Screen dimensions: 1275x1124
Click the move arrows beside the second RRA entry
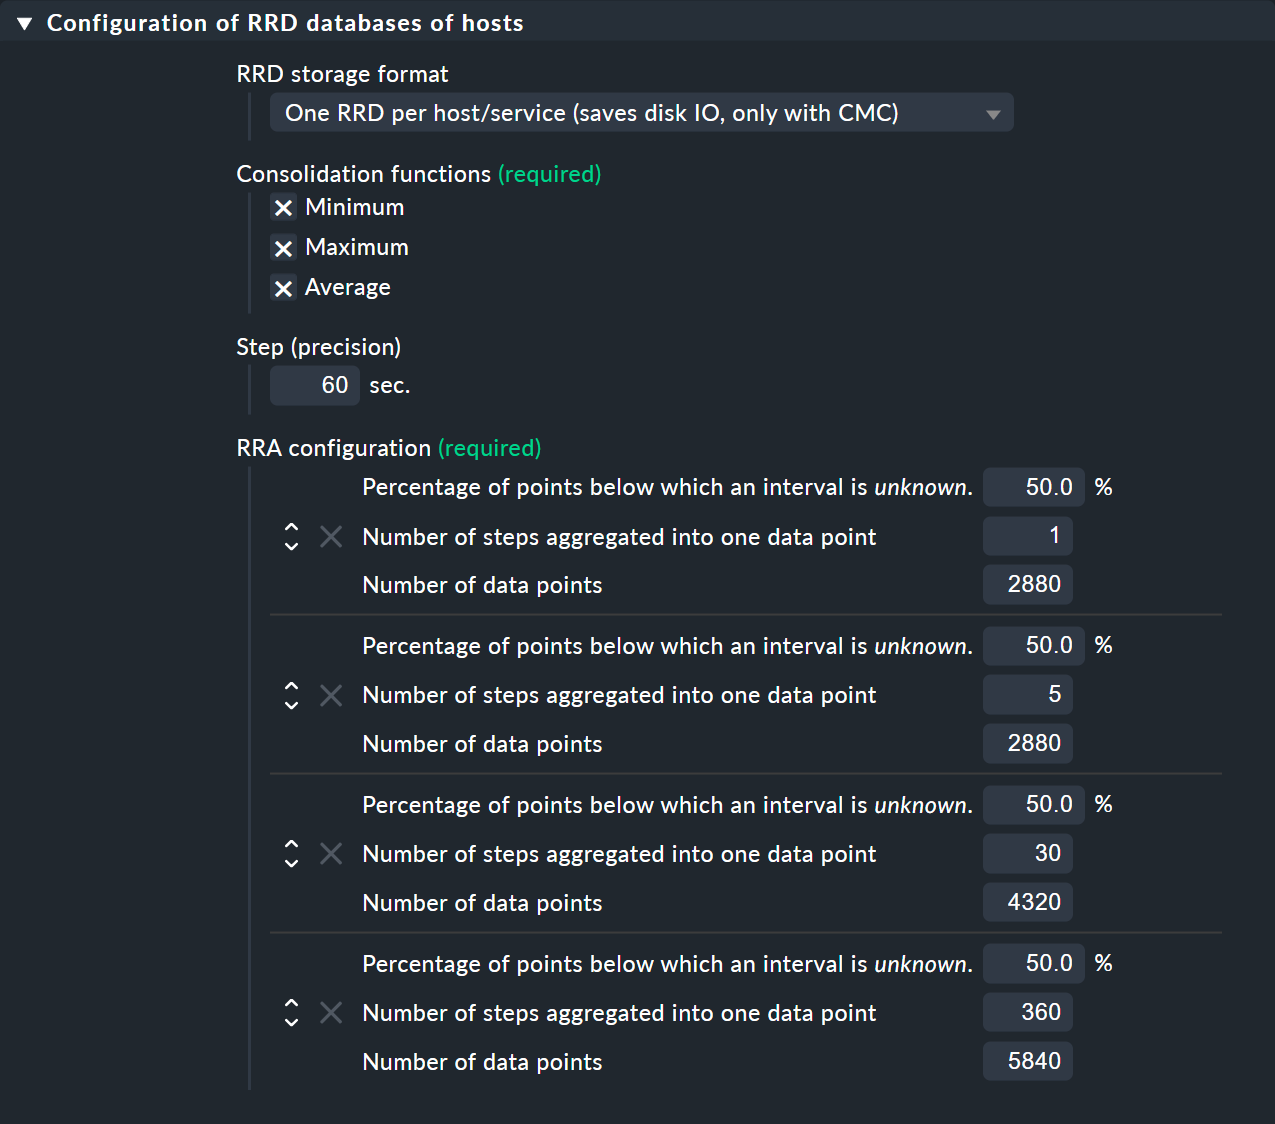coord(291,695)
